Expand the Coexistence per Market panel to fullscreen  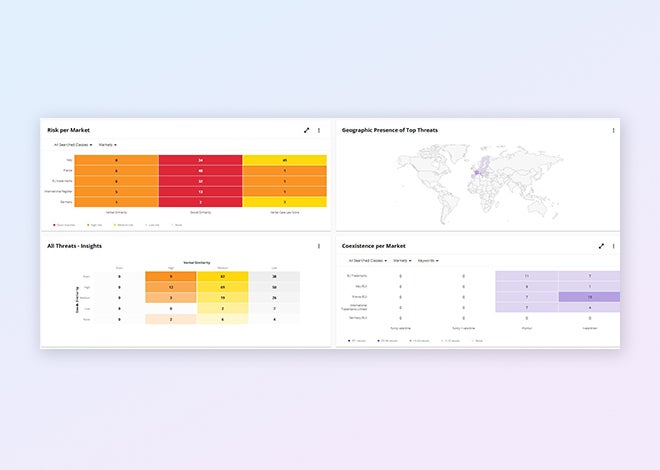coord(601,245)
